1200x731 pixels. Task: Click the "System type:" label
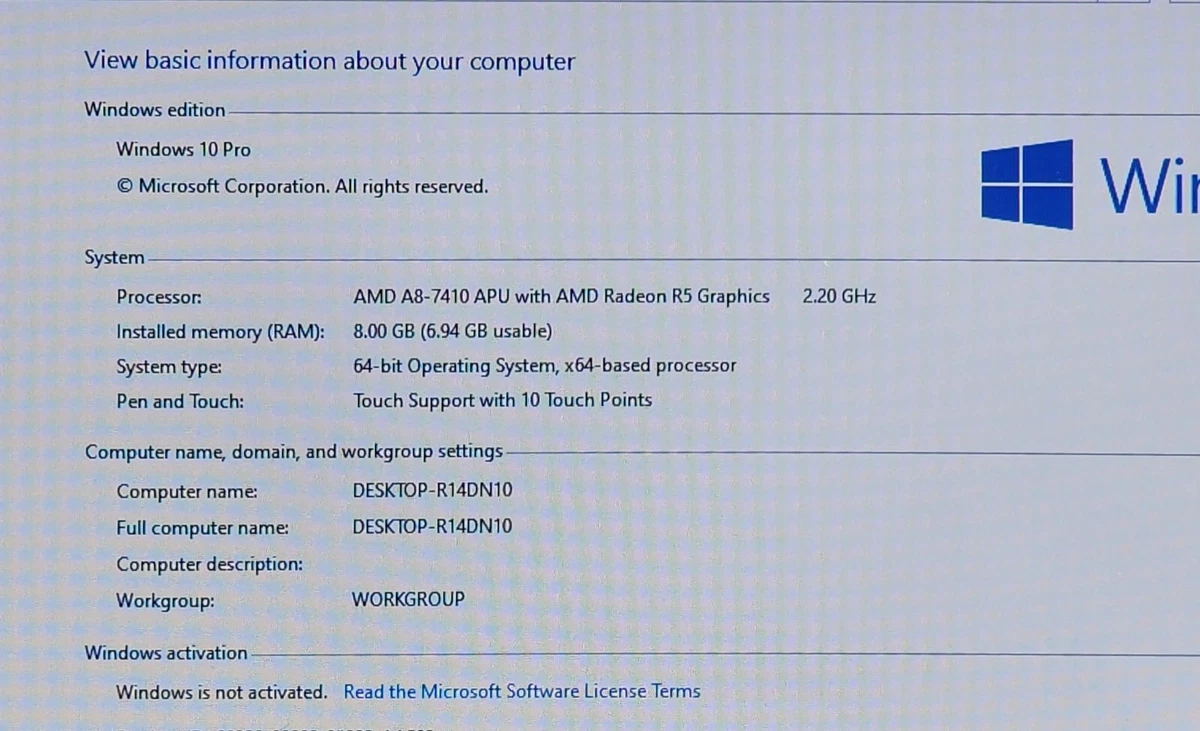[x=169, y=367]
